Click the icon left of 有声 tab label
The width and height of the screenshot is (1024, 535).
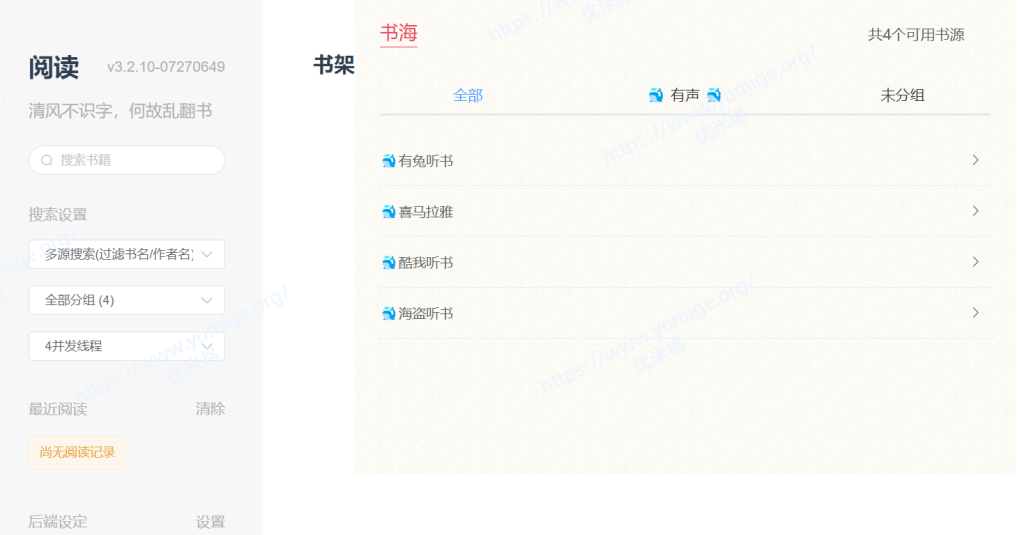click(656, 95)
